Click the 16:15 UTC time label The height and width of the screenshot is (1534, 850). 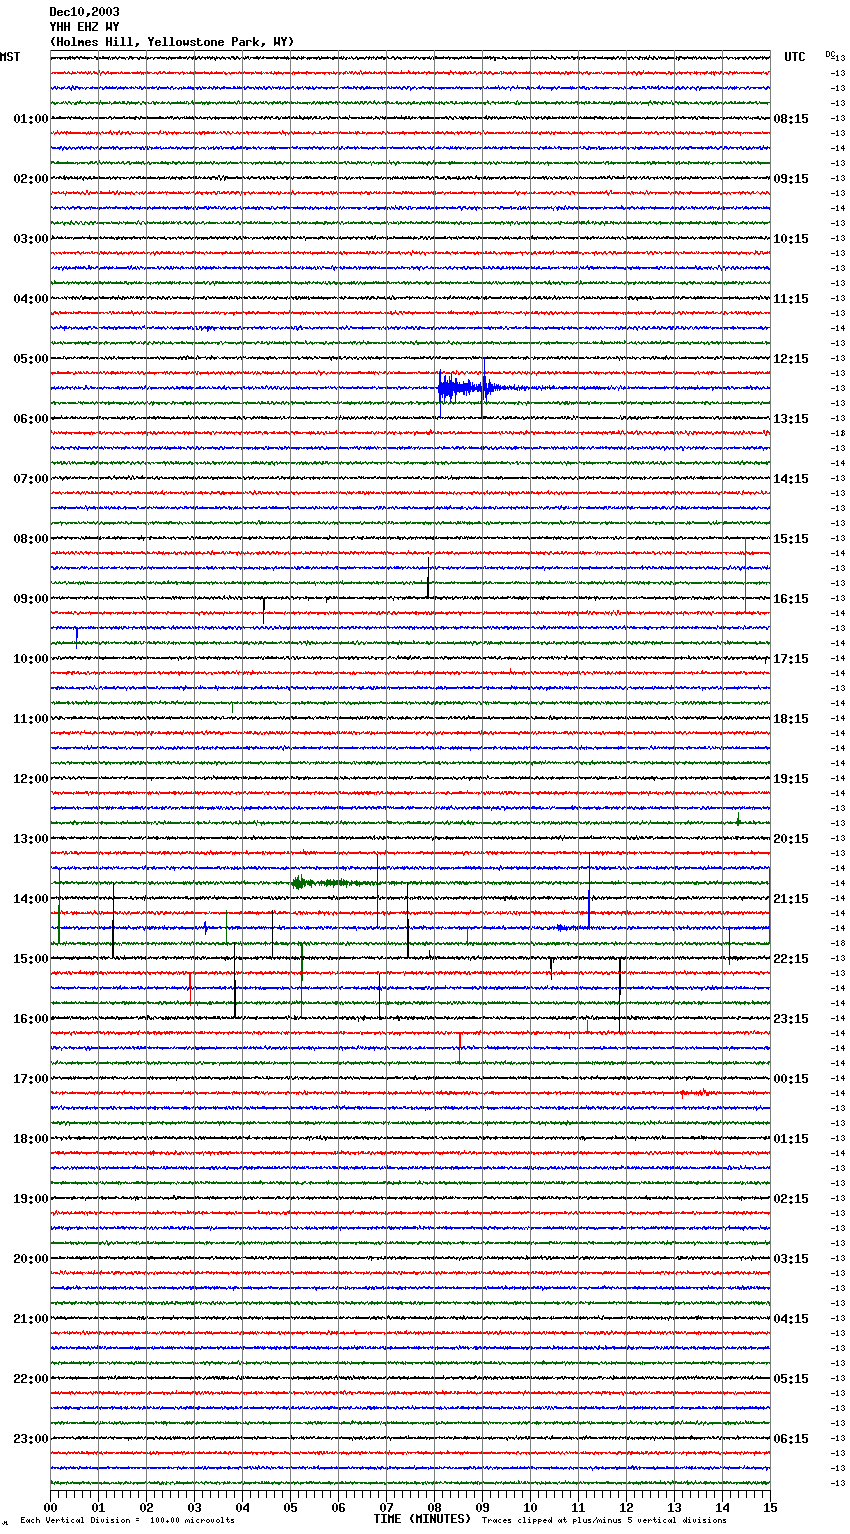791,599
